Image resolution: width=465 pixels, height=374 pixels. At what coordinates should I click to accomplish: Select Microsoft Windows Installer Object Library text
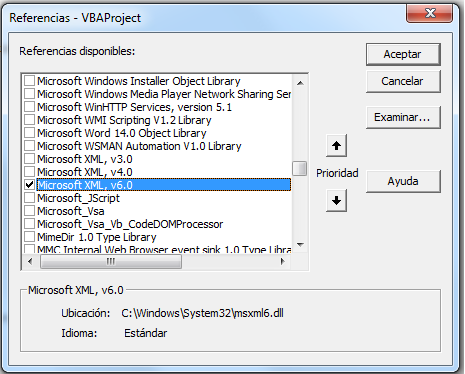click(x=139, y=81)
